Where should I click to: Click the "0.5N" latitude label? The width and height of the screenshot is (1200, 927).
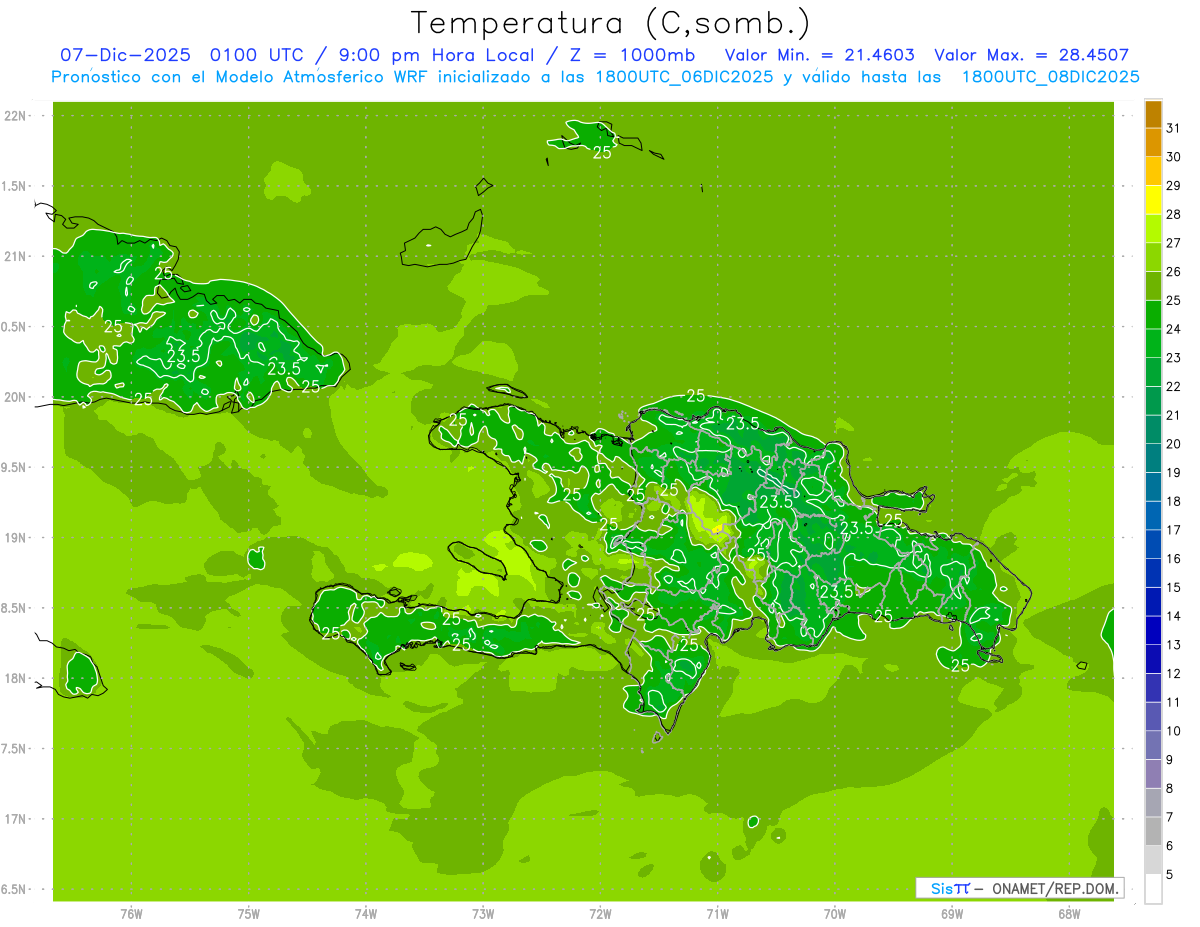(14, 327)
